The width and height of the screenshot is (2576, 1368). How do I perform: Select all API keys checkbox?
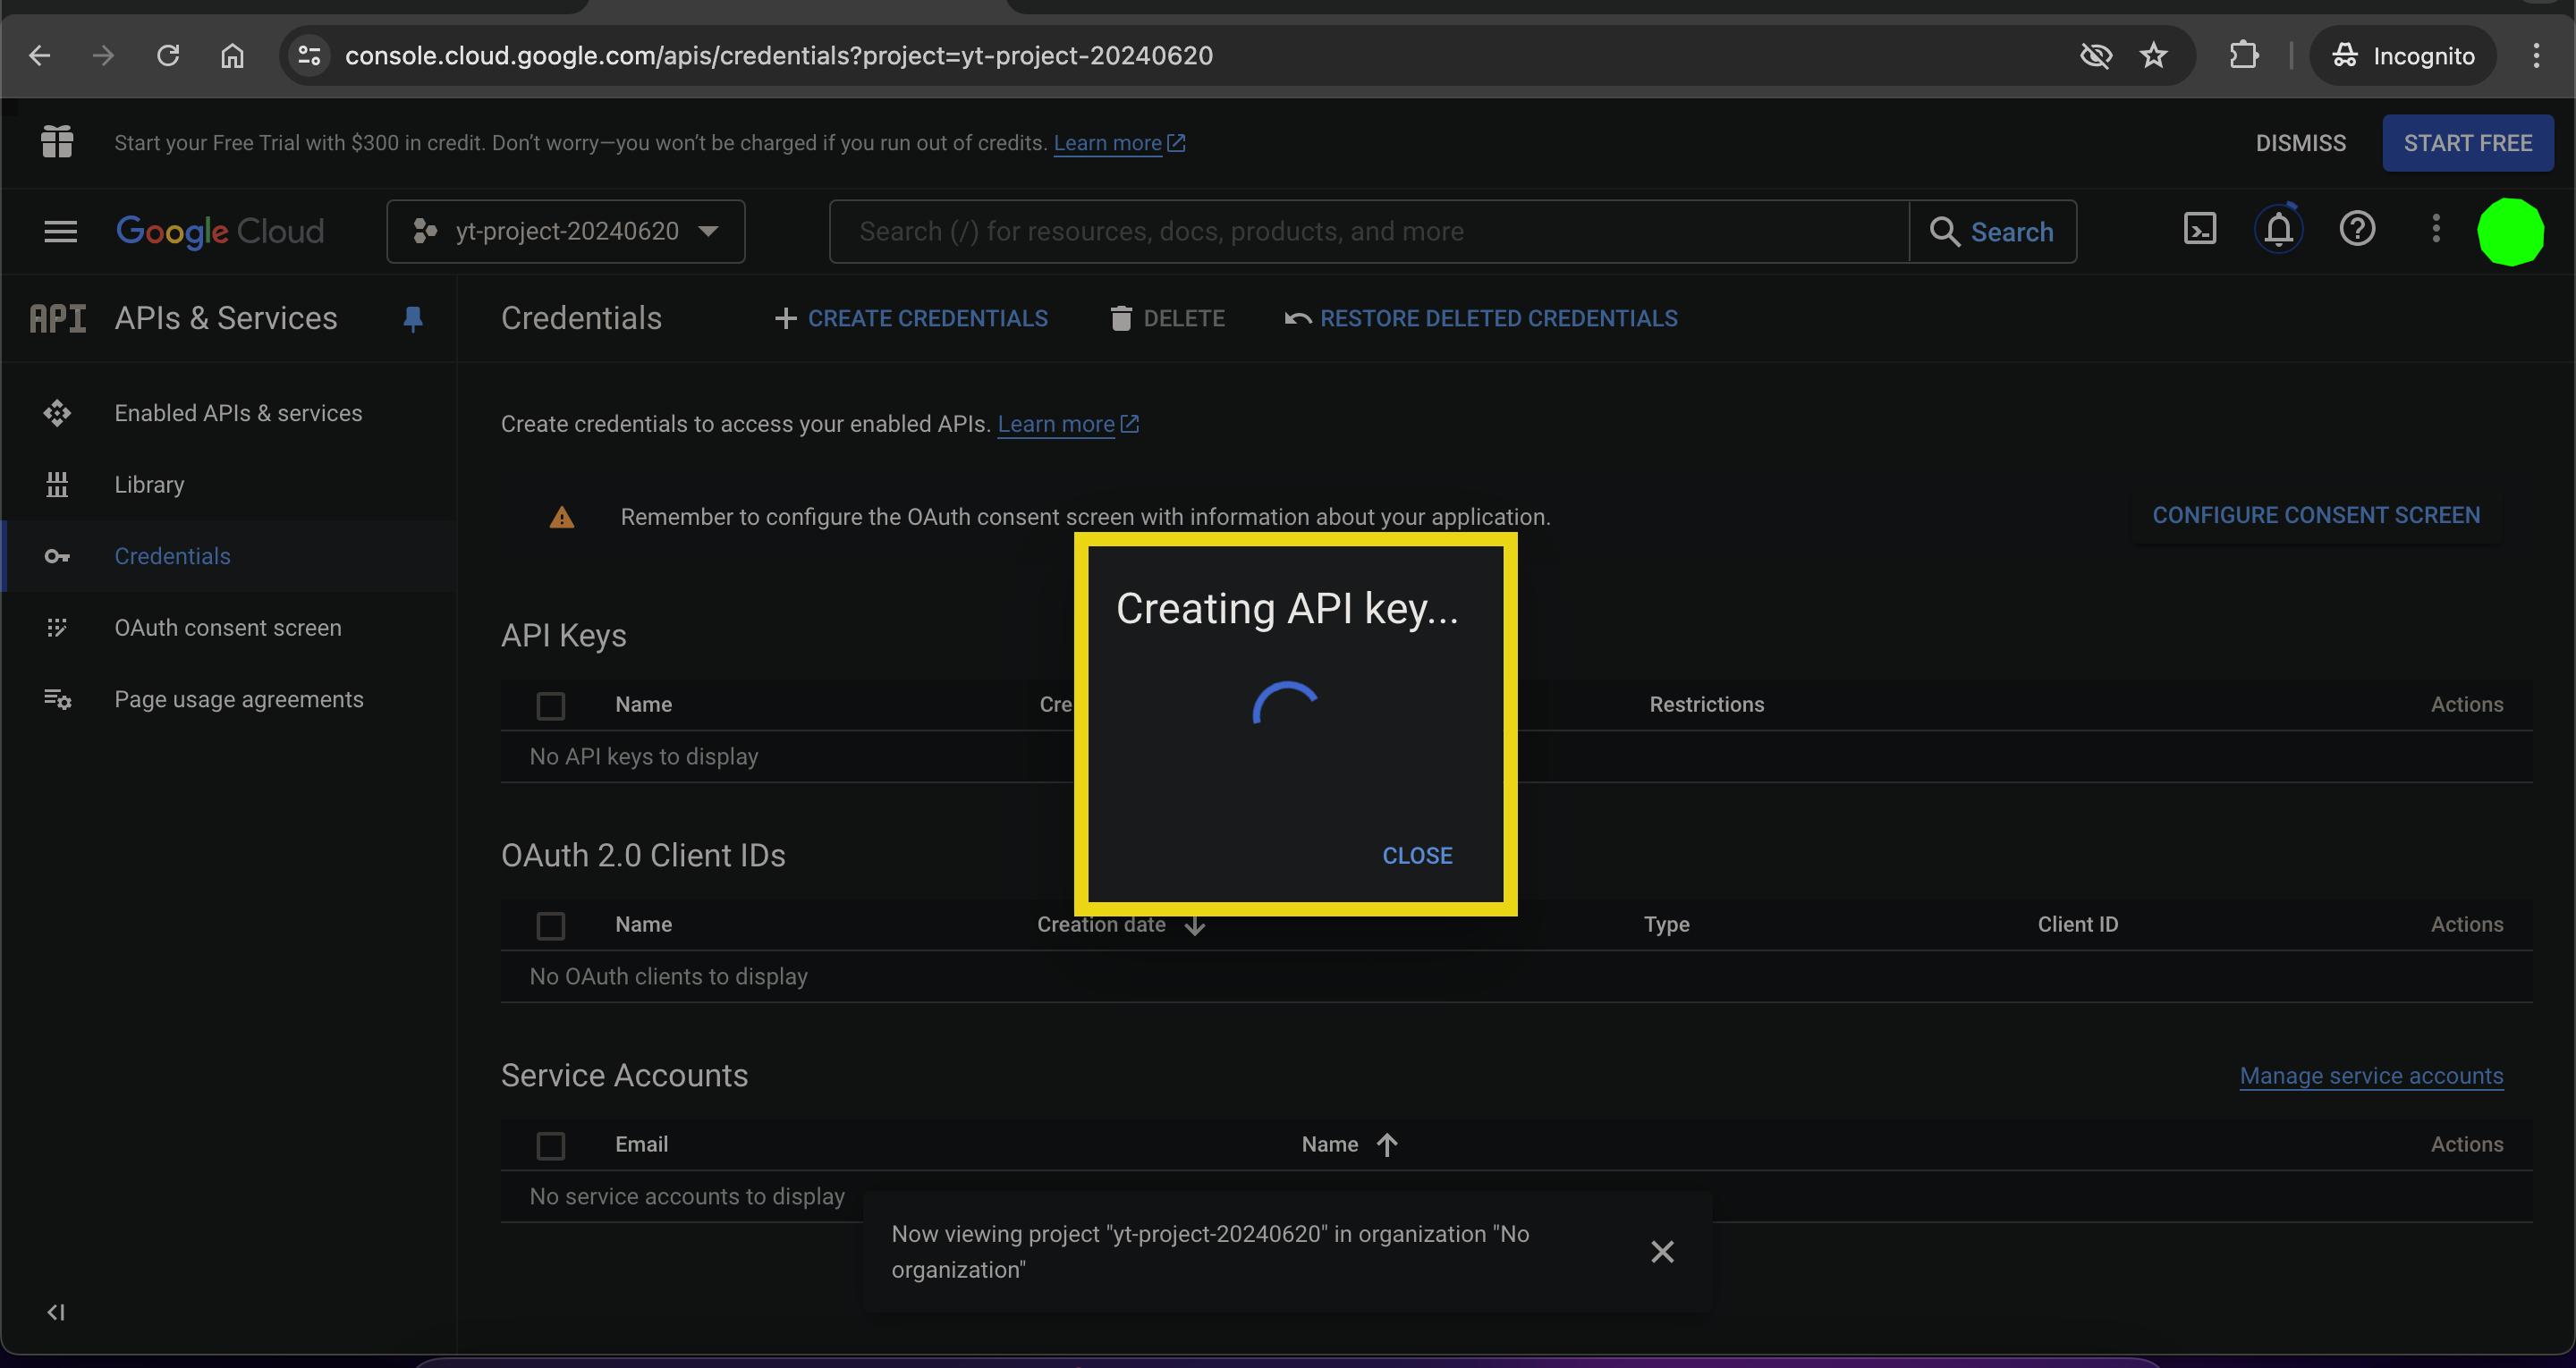551,706
